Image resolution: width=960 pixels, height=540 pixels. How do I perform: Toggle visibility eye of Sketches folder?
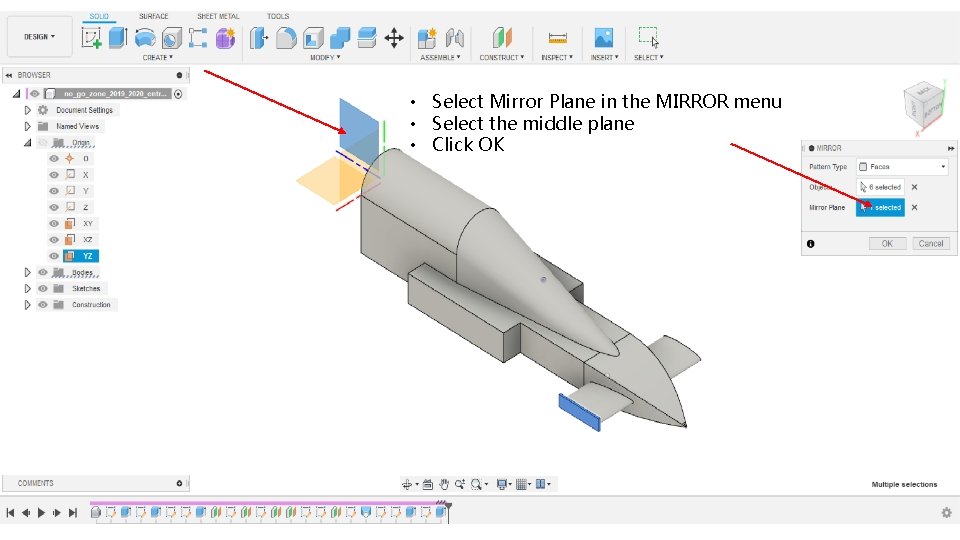coord(42,288)
